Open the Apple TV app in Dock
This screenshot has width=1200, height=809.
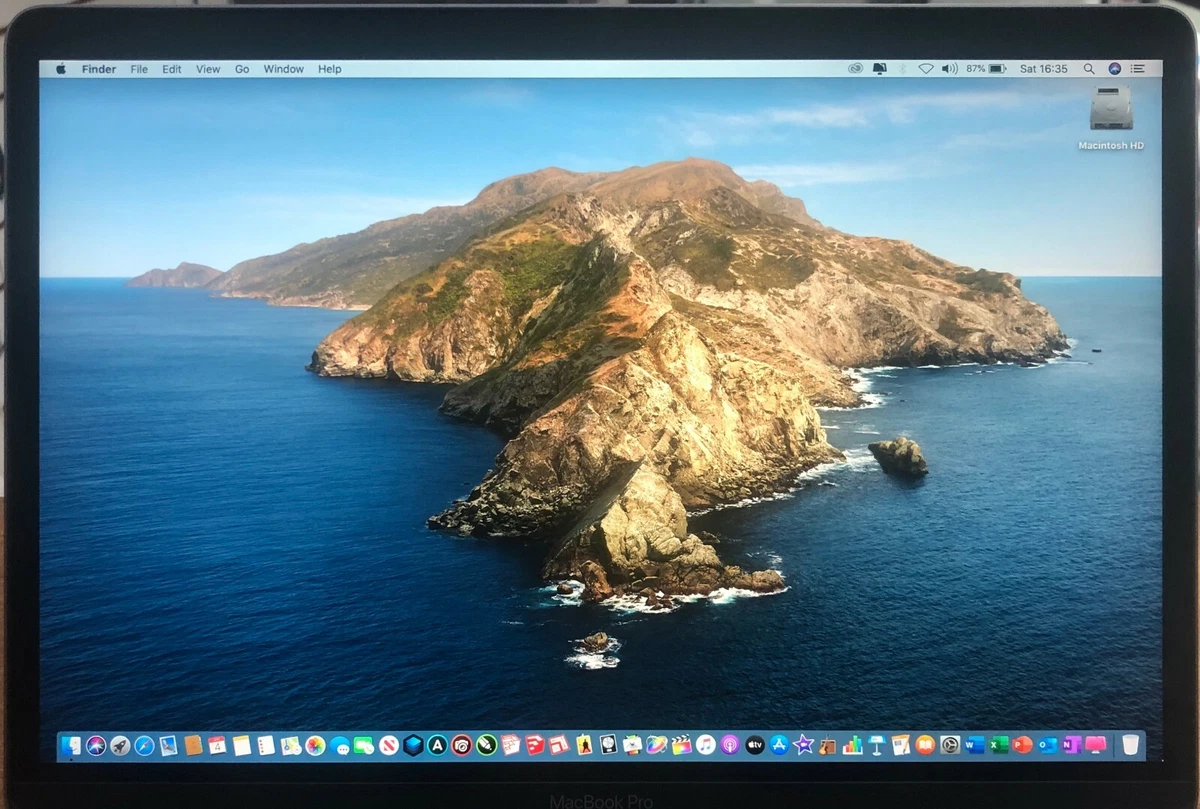tap(755, 744)
